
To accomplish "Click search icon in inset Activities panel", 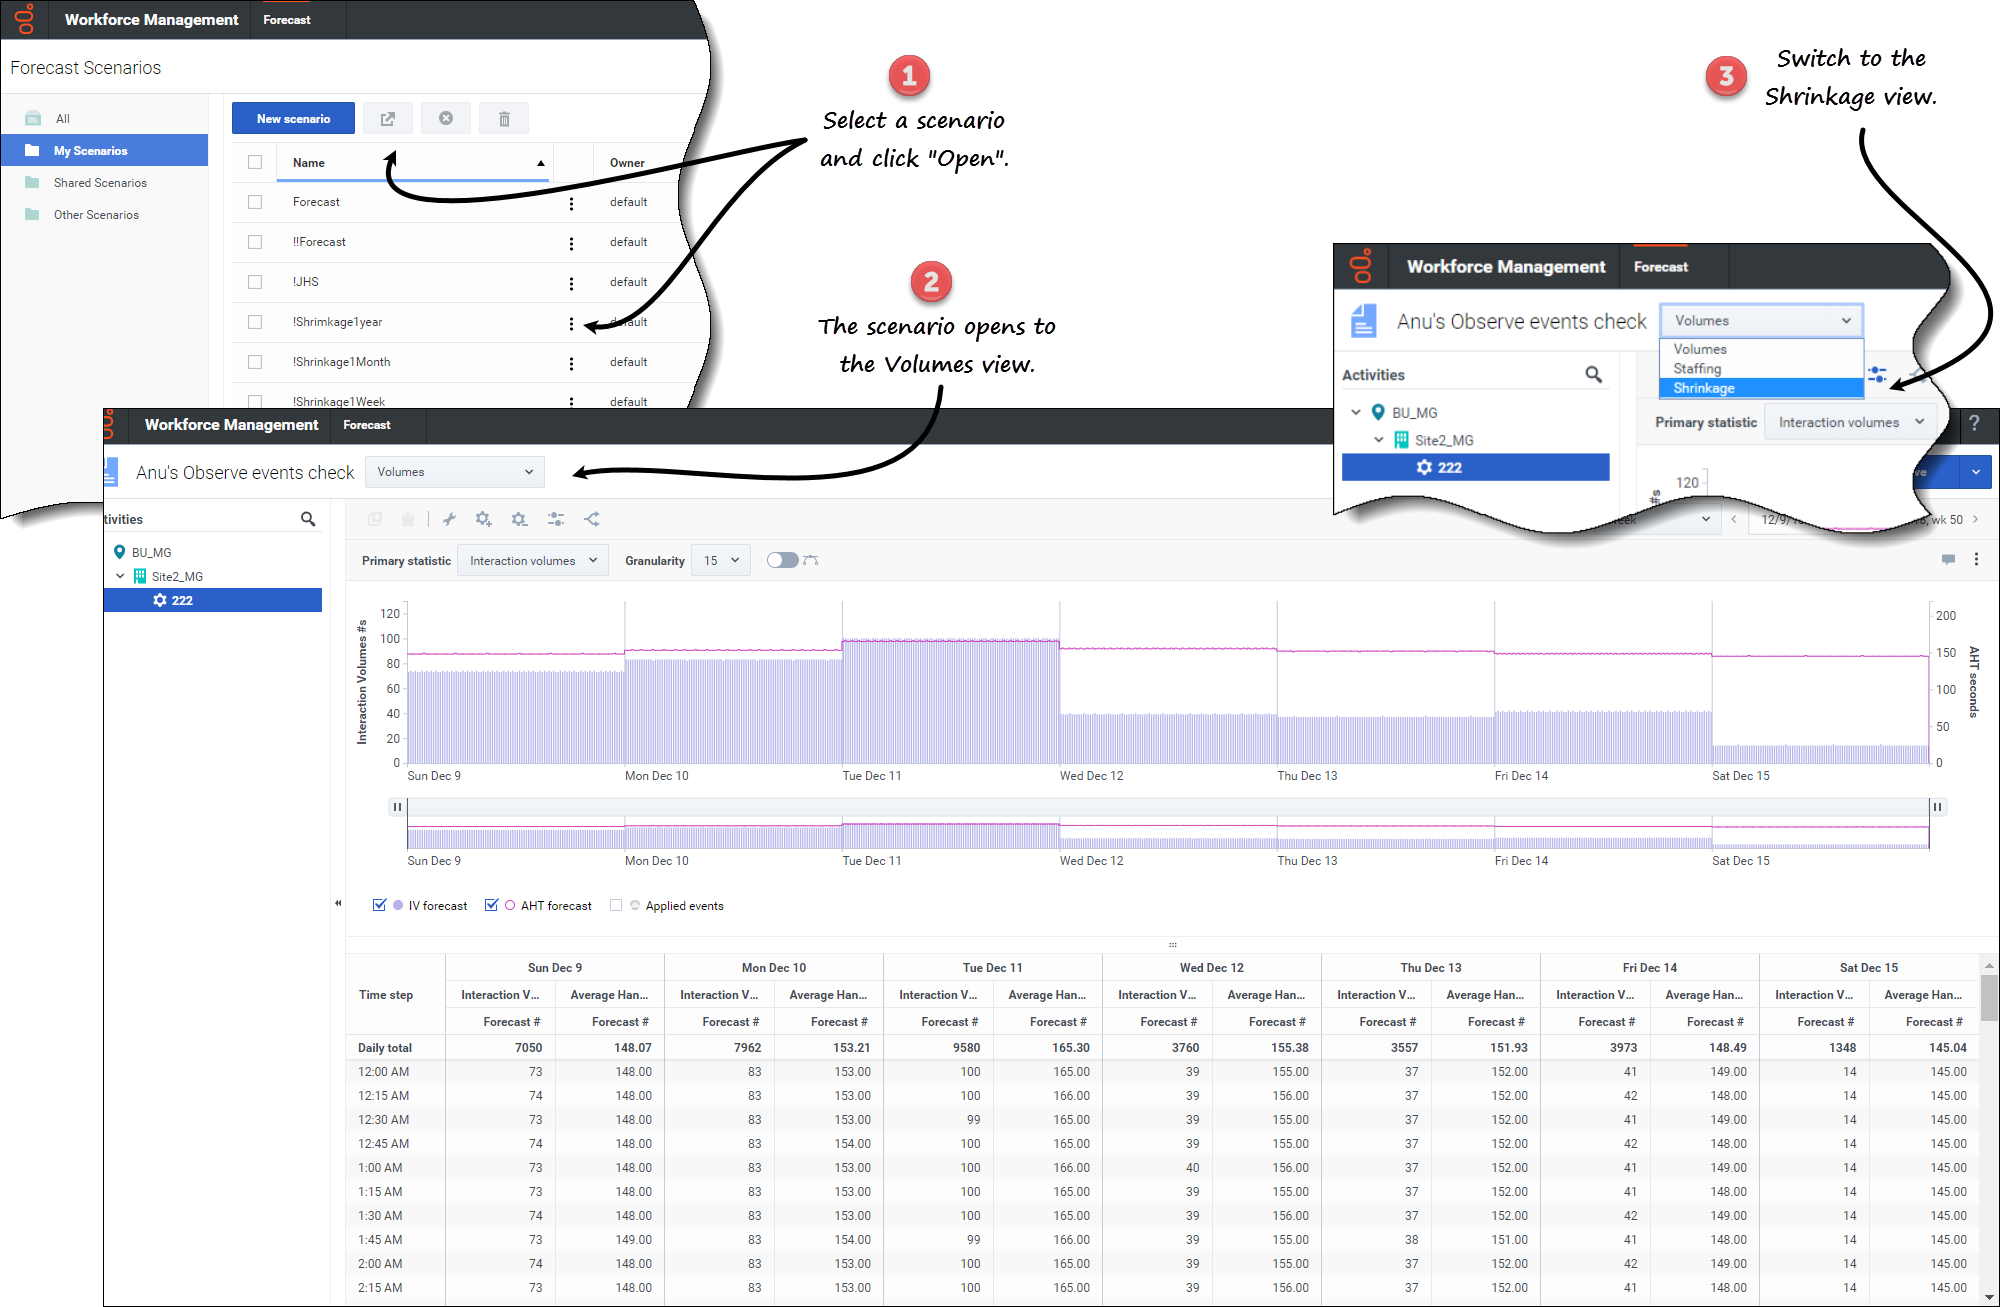I will pos(1594,374).
